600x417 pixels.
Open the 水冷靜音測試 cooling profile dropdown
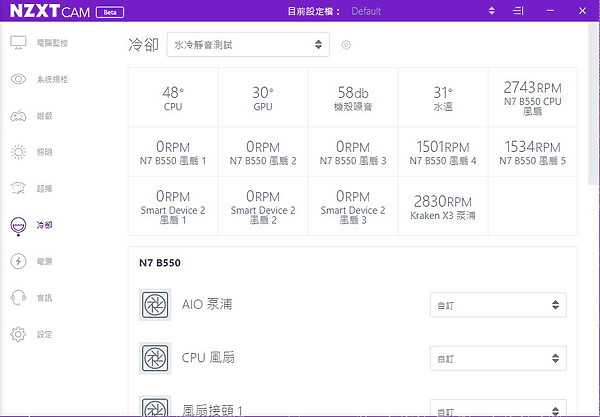(x=248, y=45)
